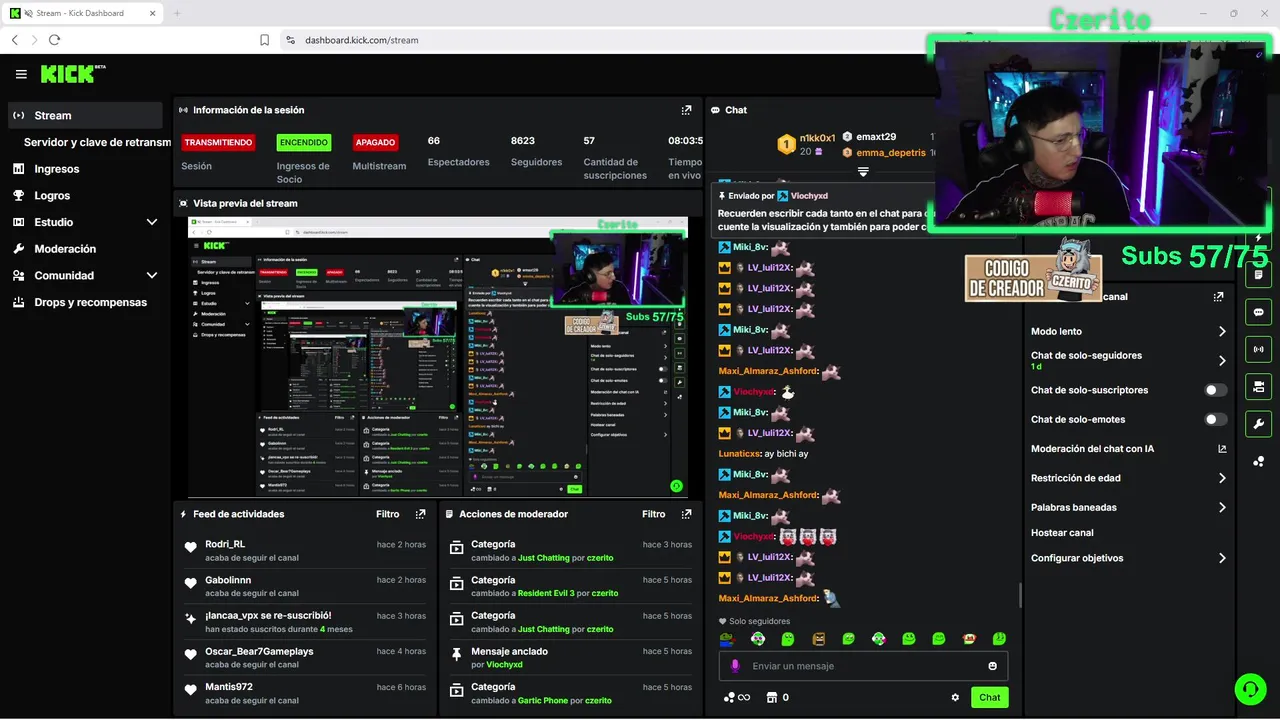Collapse the chat leaderboard arrow
1280x720 pixels.
[863, 172]
